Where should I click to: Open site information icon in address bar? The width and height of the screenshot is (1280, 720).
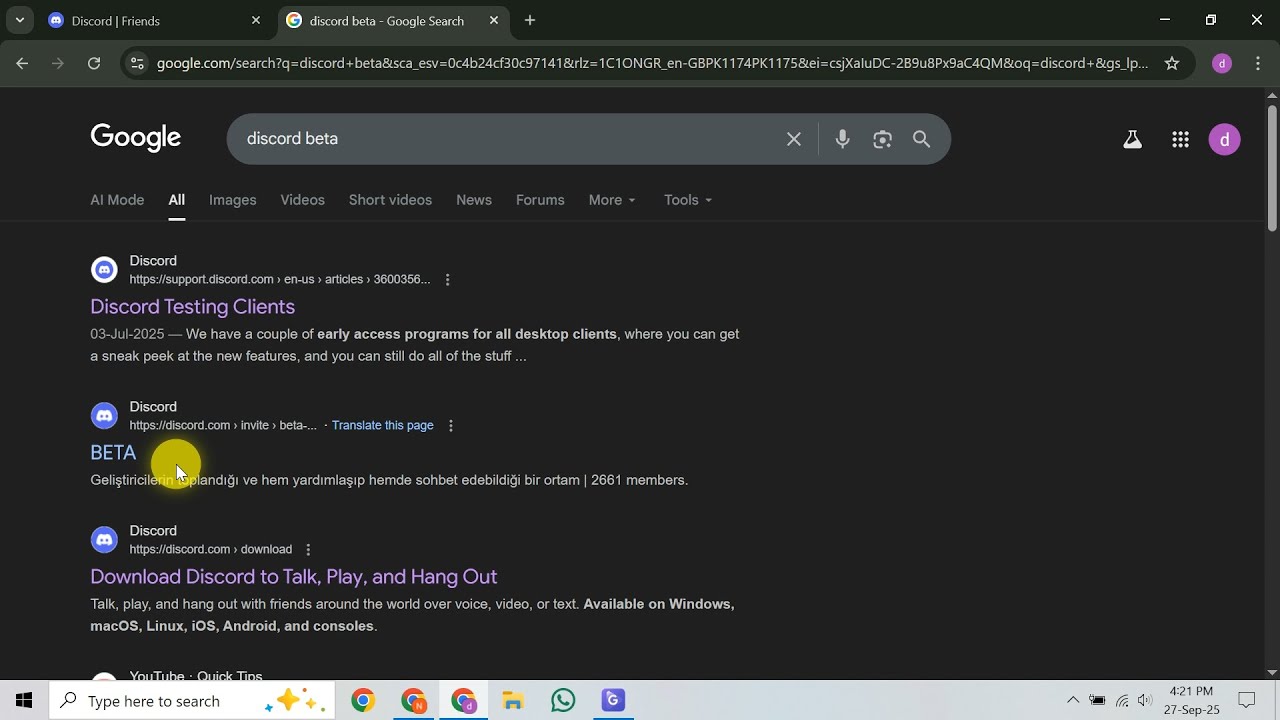coord(138,63)
